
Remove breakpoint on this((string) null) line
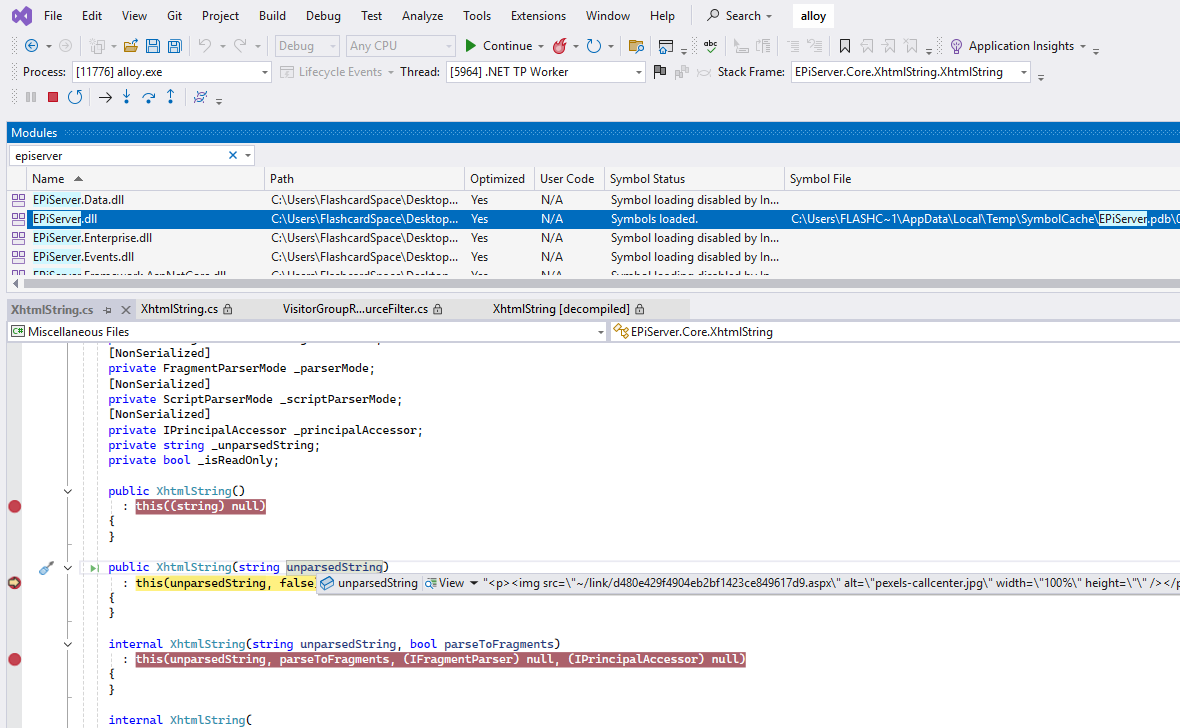(x=14, y=506)
